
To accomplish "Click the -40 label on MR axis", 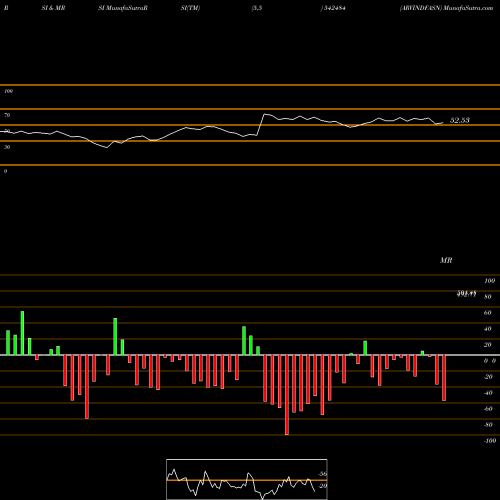I will pyautogui.click(x=488, y=393).
